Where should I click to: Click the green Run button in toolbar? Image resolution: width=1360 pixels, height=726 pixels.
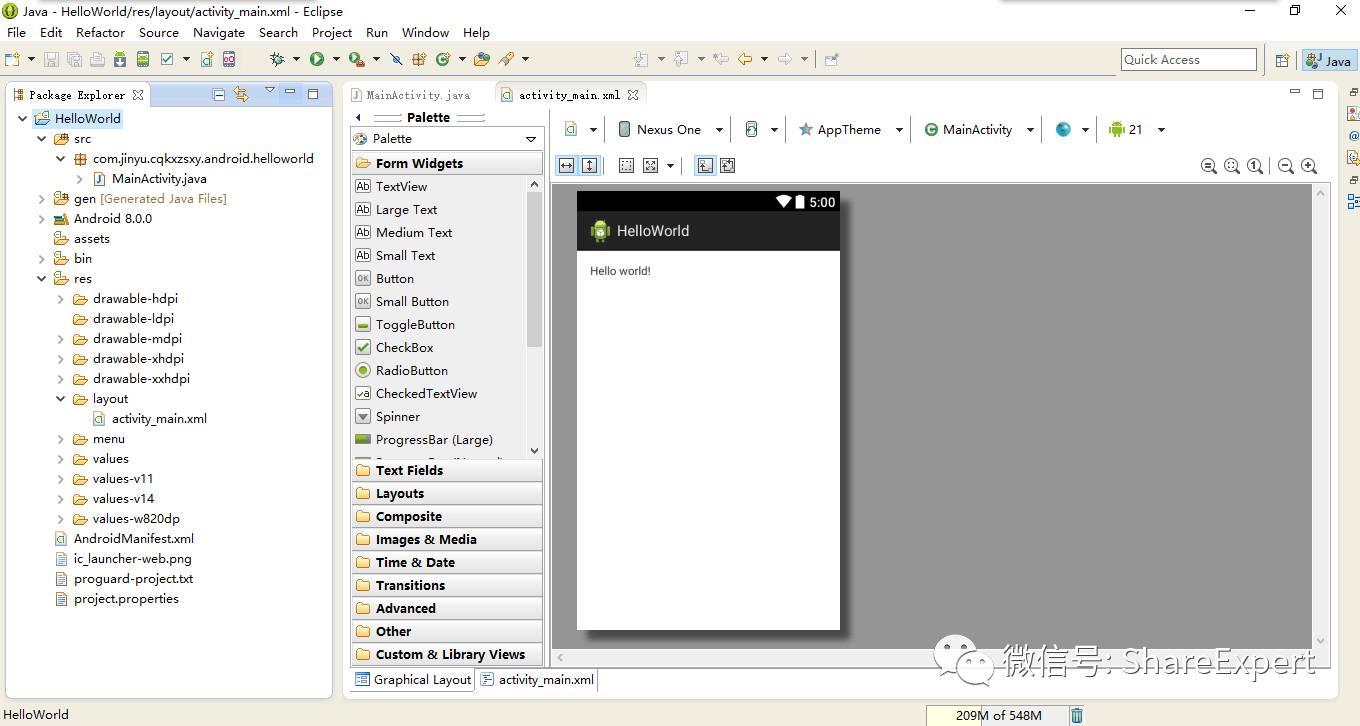pos(317,60)
